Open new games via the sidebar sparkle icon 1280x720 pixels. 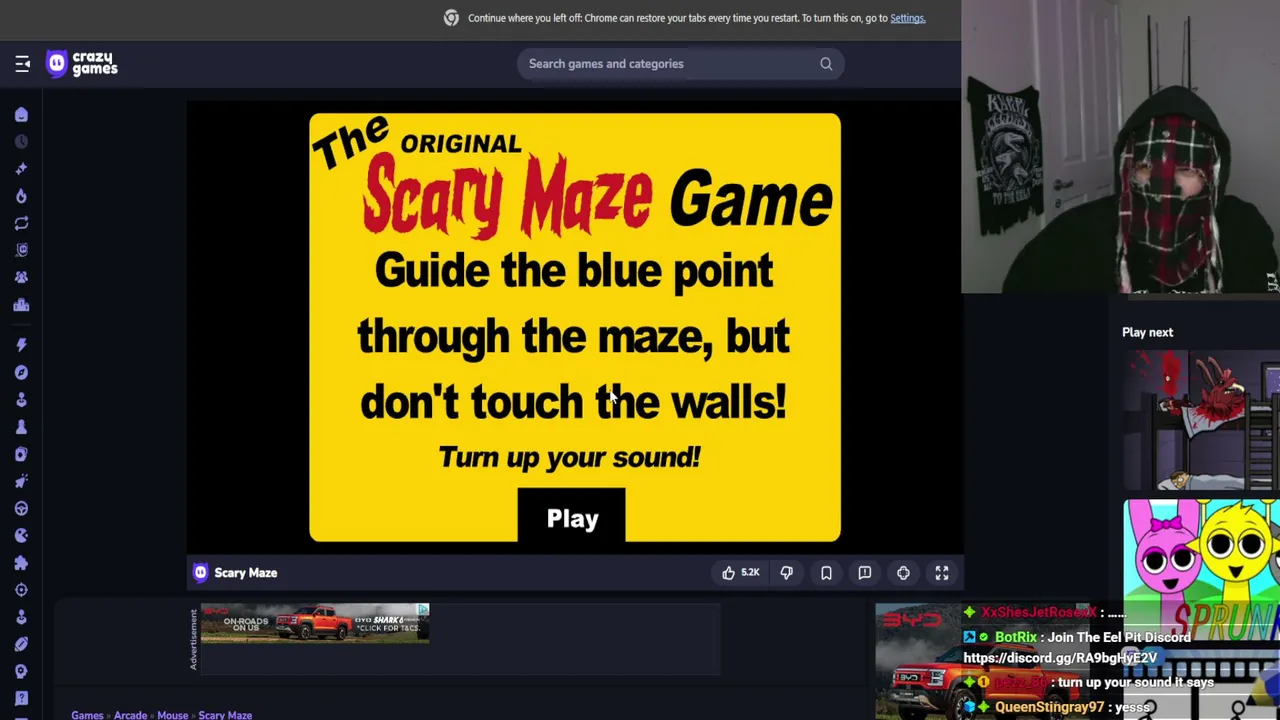pos(21,169)
